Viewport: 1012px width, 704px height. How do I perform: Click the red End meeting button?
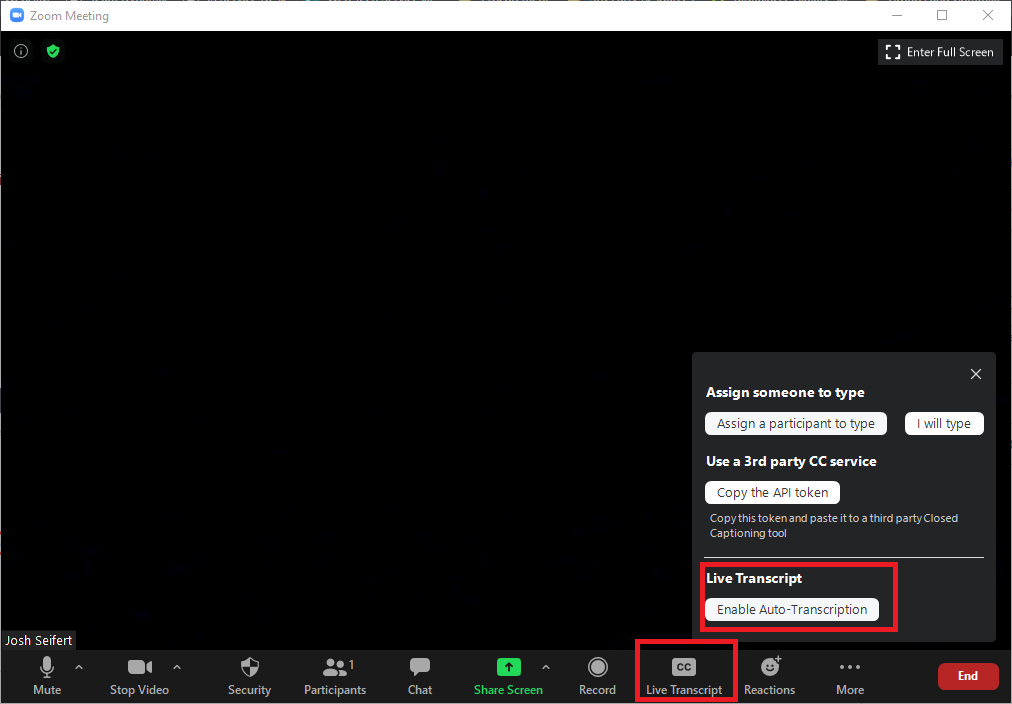pos(967,676)
